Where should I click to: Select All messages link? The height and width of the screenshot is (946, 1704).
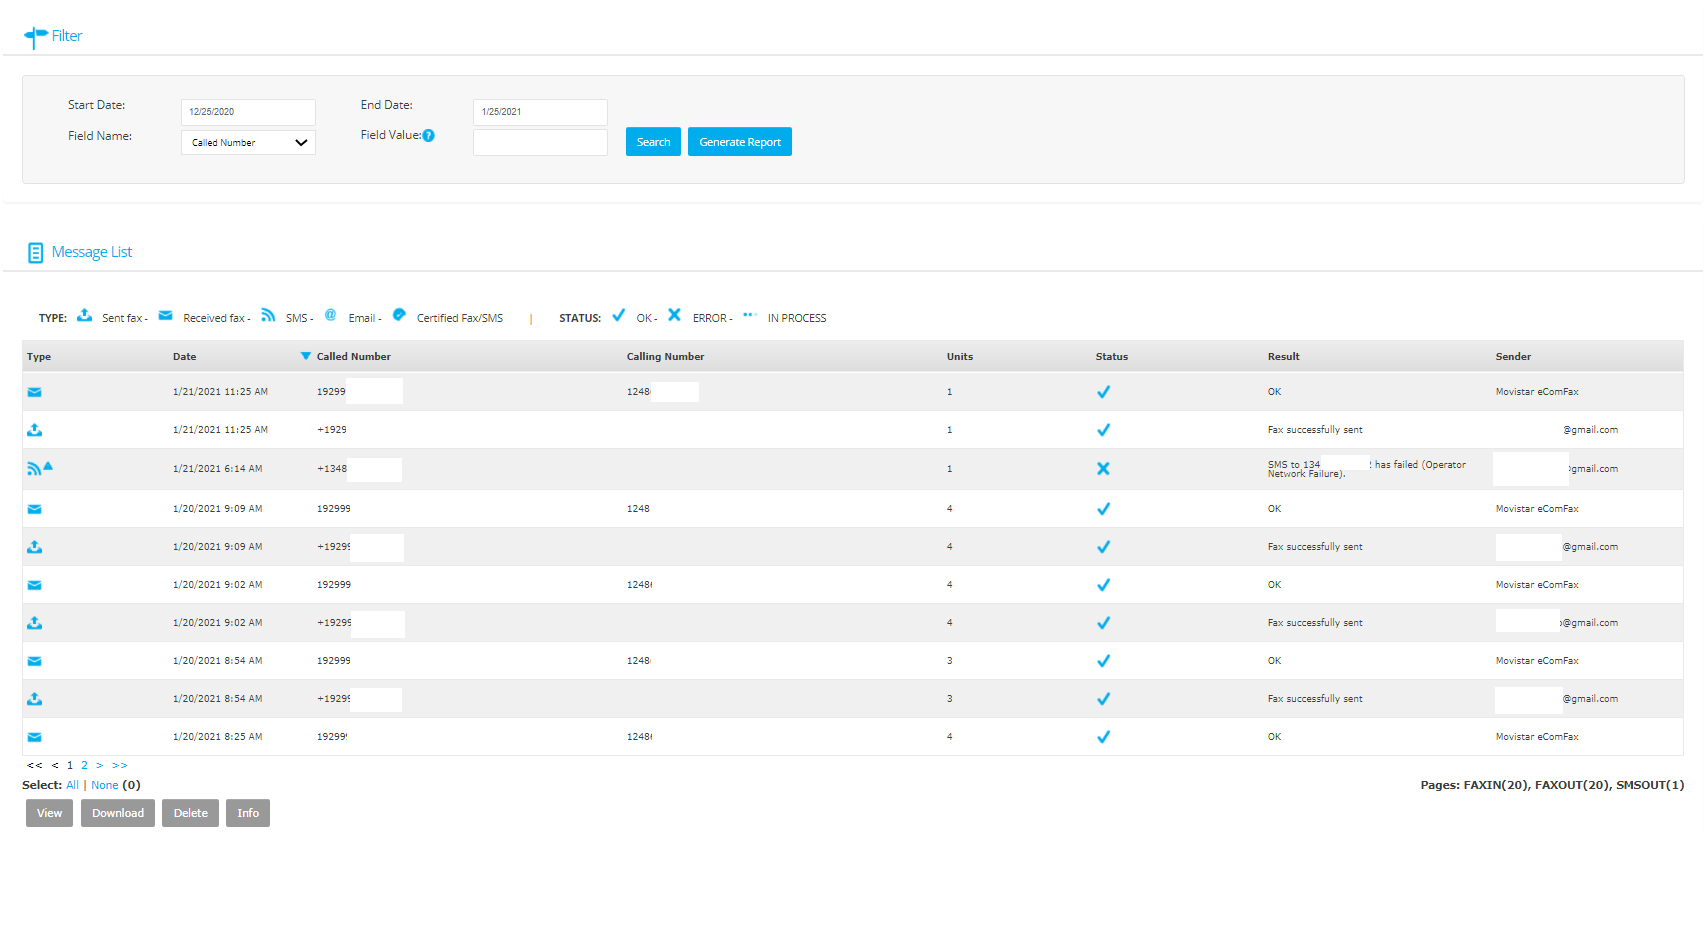click(72, 785)
